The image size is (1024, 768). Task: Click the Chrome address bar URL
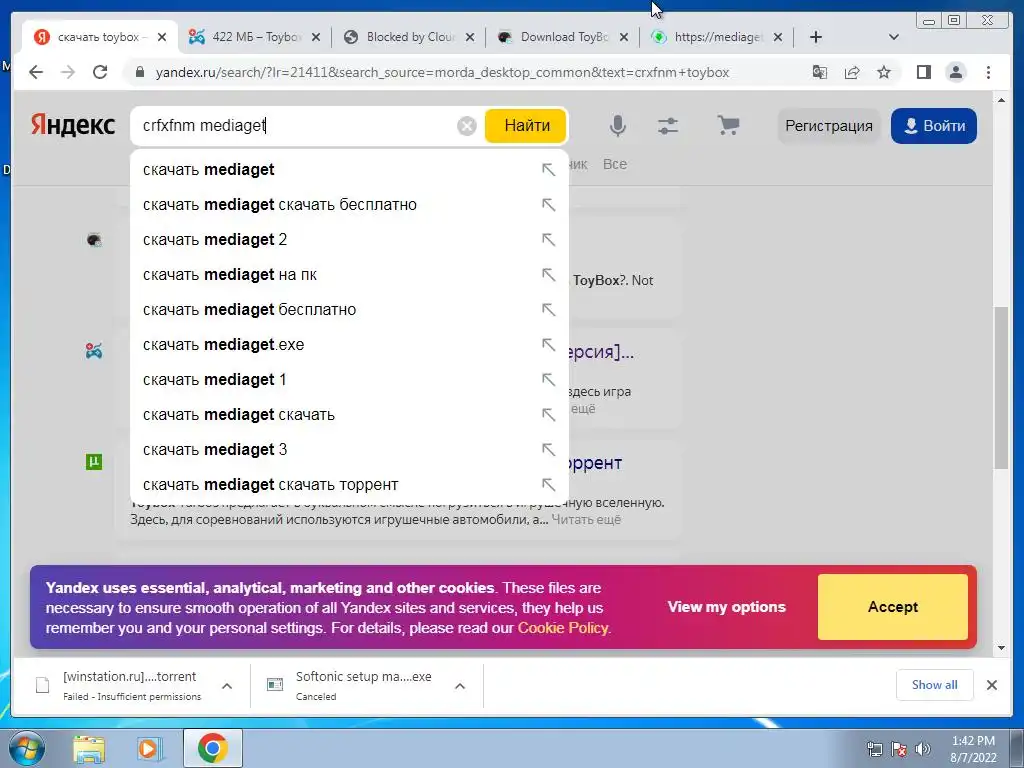[x=442, y=72]
